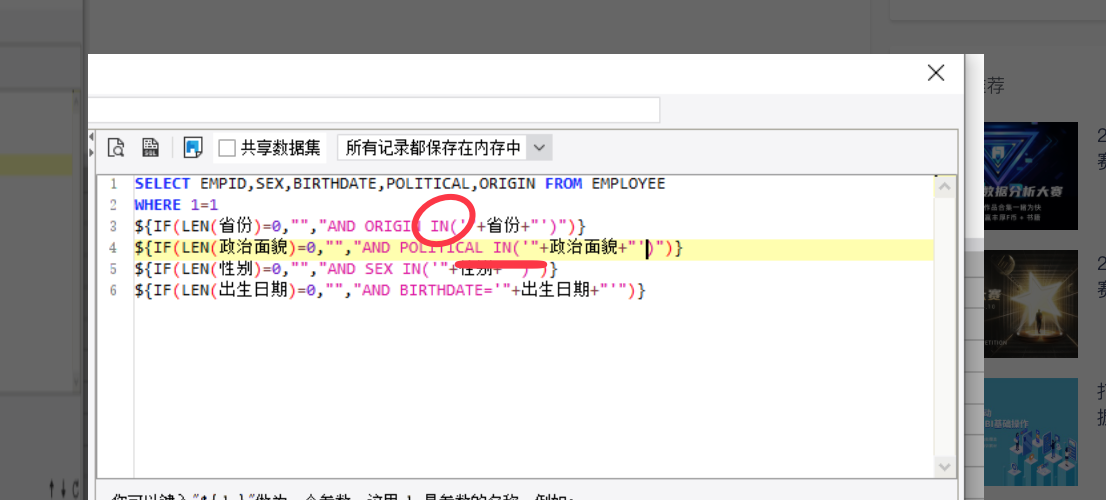Open the BI基础操作 thumbnail in background page
Image resolution: width=1106 pixels, height=500 pixels.
click(x=1031, y=432)
